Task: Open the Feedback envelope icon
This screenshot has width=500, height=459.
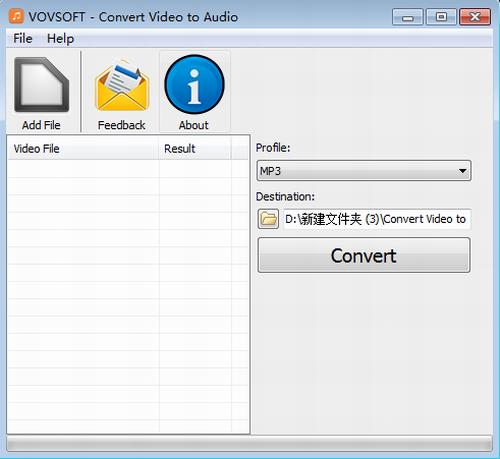Action: click(x=122, y=86)
